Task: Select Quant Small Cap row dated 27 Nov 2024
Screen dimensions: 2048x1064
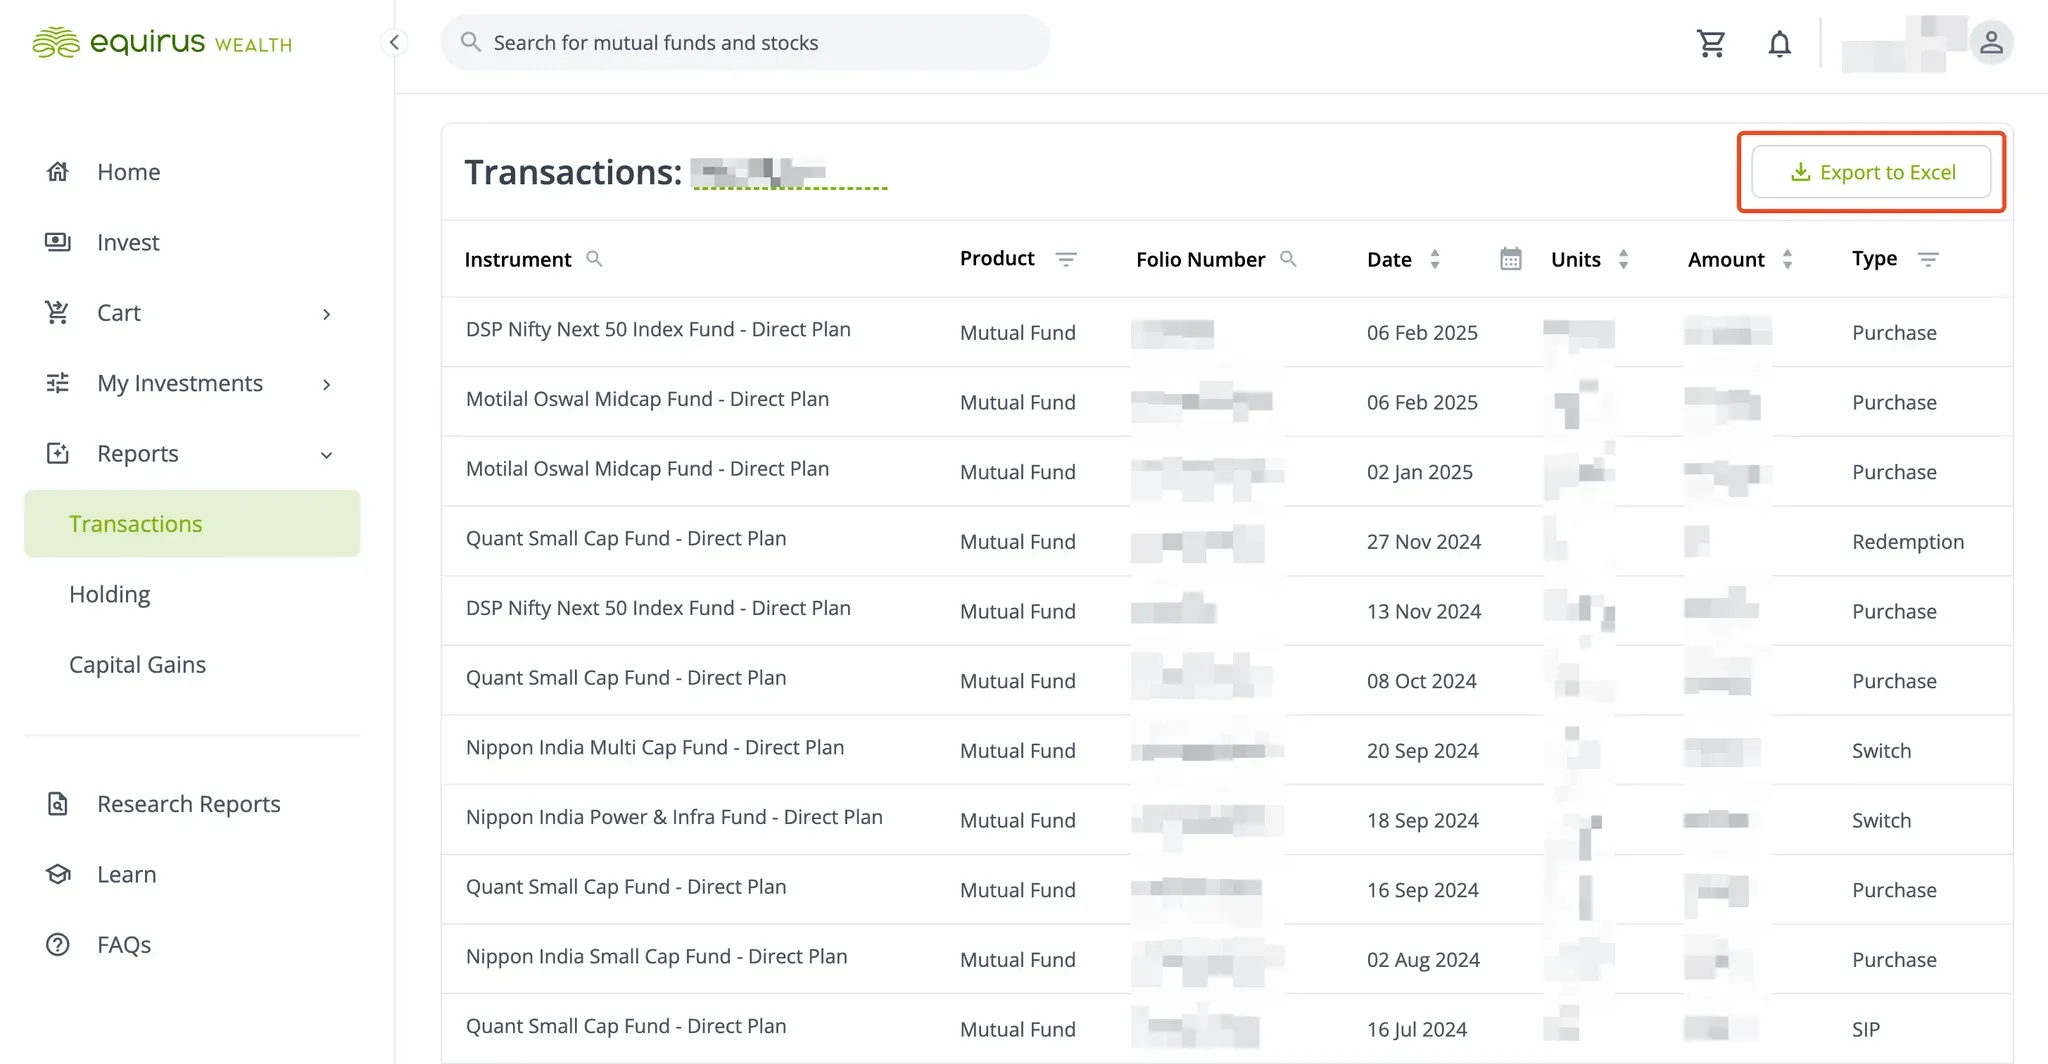Action: pos(1227,541)
